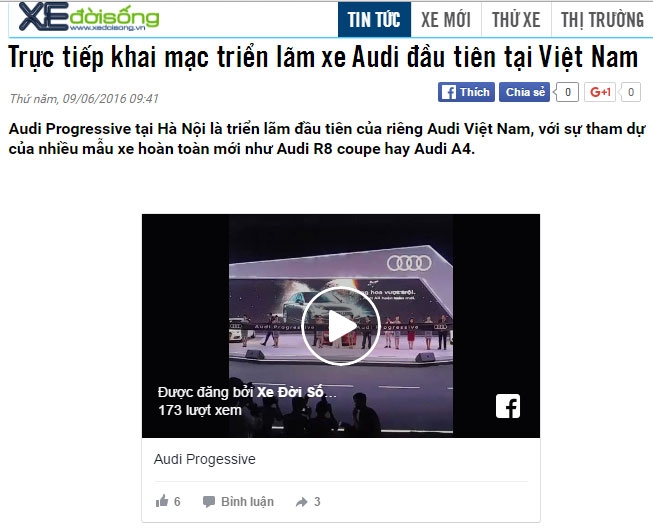The width and height of the screenshot is (653, 528).
Task: Click the Facebook logo on the video
Action: pyautogui.click(x=508, y=406)
